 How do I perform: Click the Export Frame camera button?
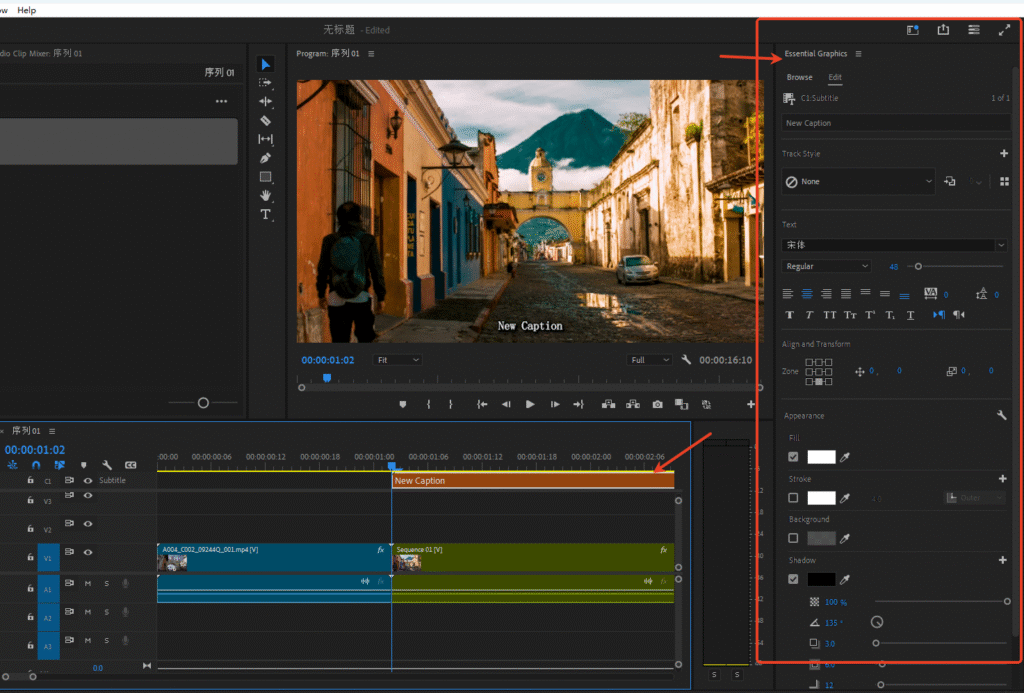(658, 405)
